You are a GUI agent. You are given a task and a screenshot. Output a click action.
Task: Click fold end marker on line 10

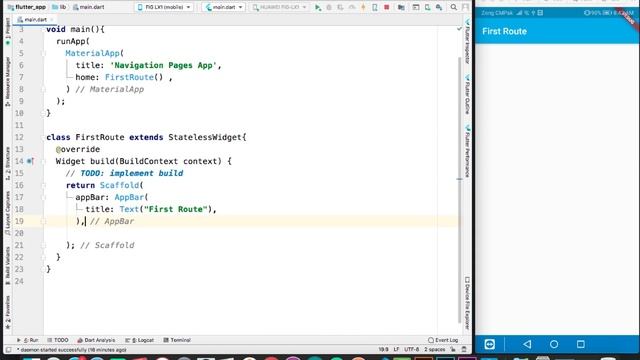pos(43,113)
